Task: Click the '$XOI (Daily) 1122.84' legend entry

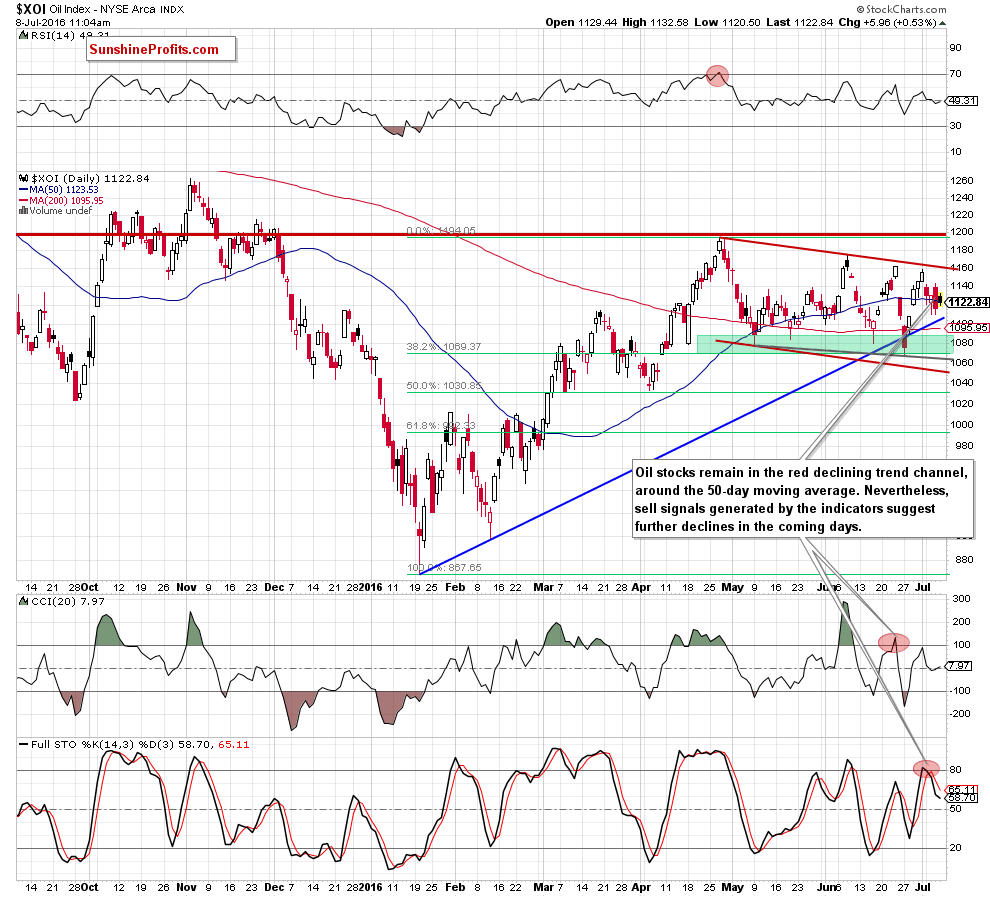Action: coord(90,179)
